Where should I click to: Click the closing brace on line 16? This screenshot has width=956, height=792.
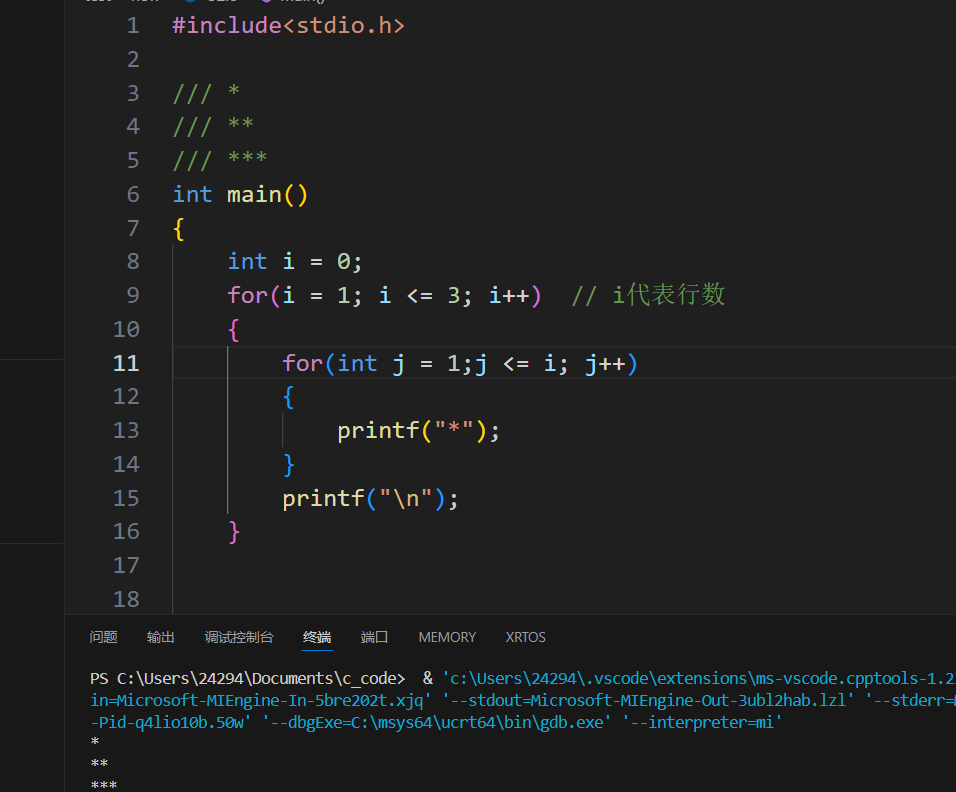(234, 532)
